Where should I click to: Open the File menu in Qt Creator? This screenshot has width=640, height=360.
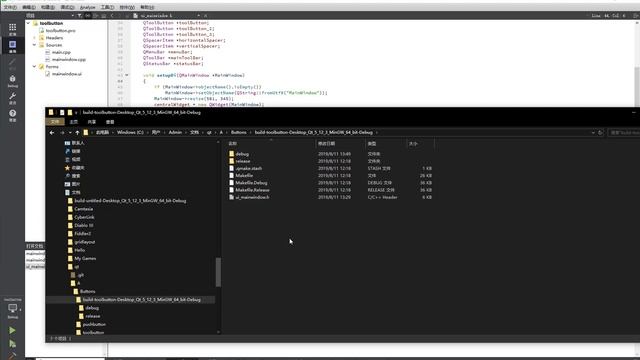[10, 7]
